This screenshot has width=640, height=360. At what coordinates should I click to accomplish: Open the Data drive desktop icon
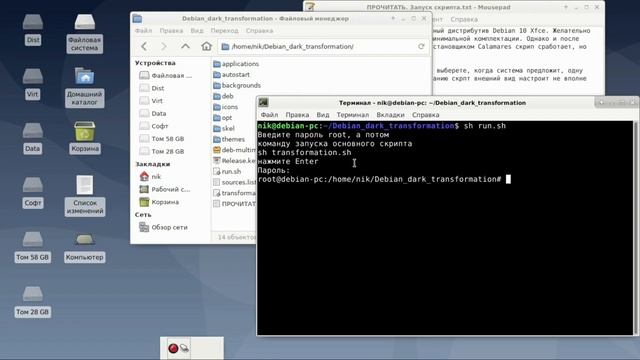coord(33,138)
